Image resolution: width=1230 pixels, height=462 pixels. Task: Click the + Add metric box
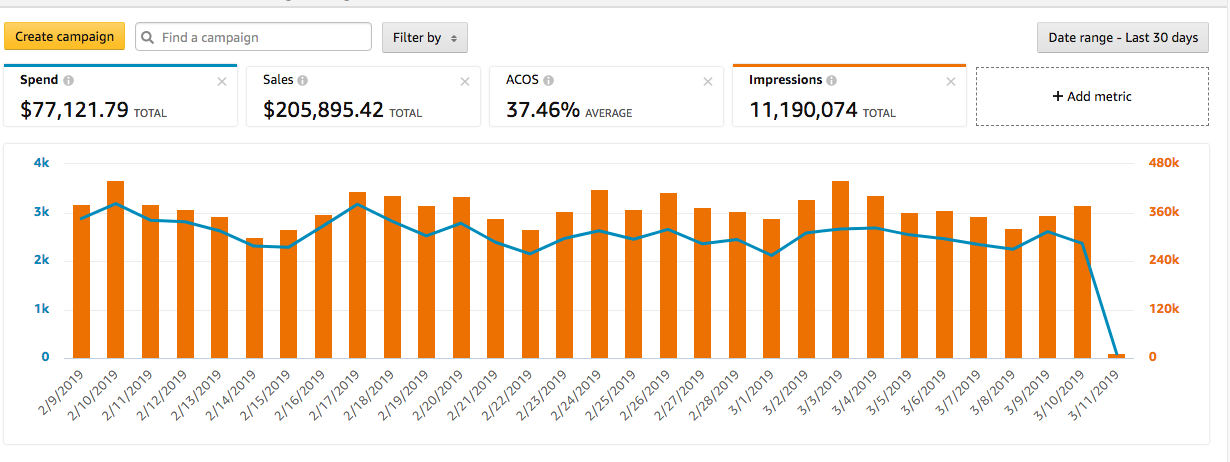(1092, 96)
